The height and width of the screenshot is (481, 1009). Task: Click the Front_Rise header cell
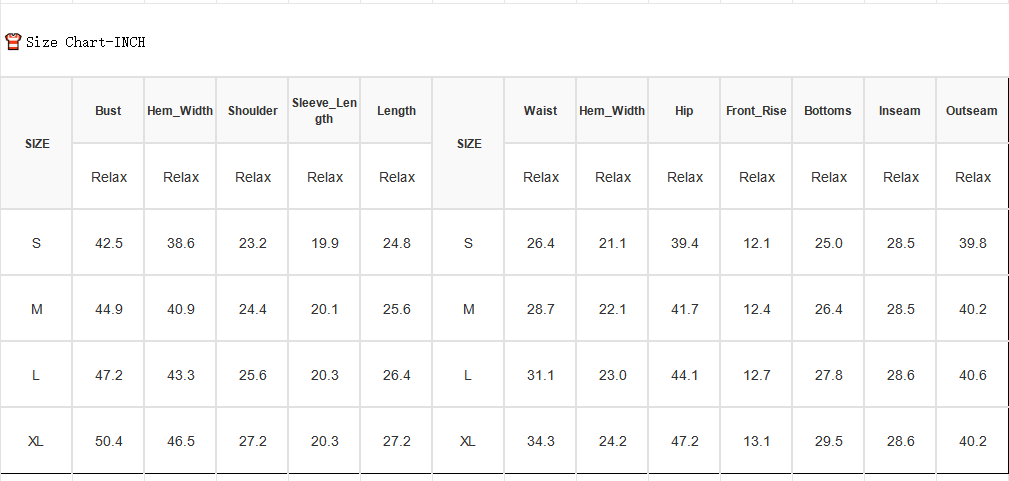coord(756,111)
